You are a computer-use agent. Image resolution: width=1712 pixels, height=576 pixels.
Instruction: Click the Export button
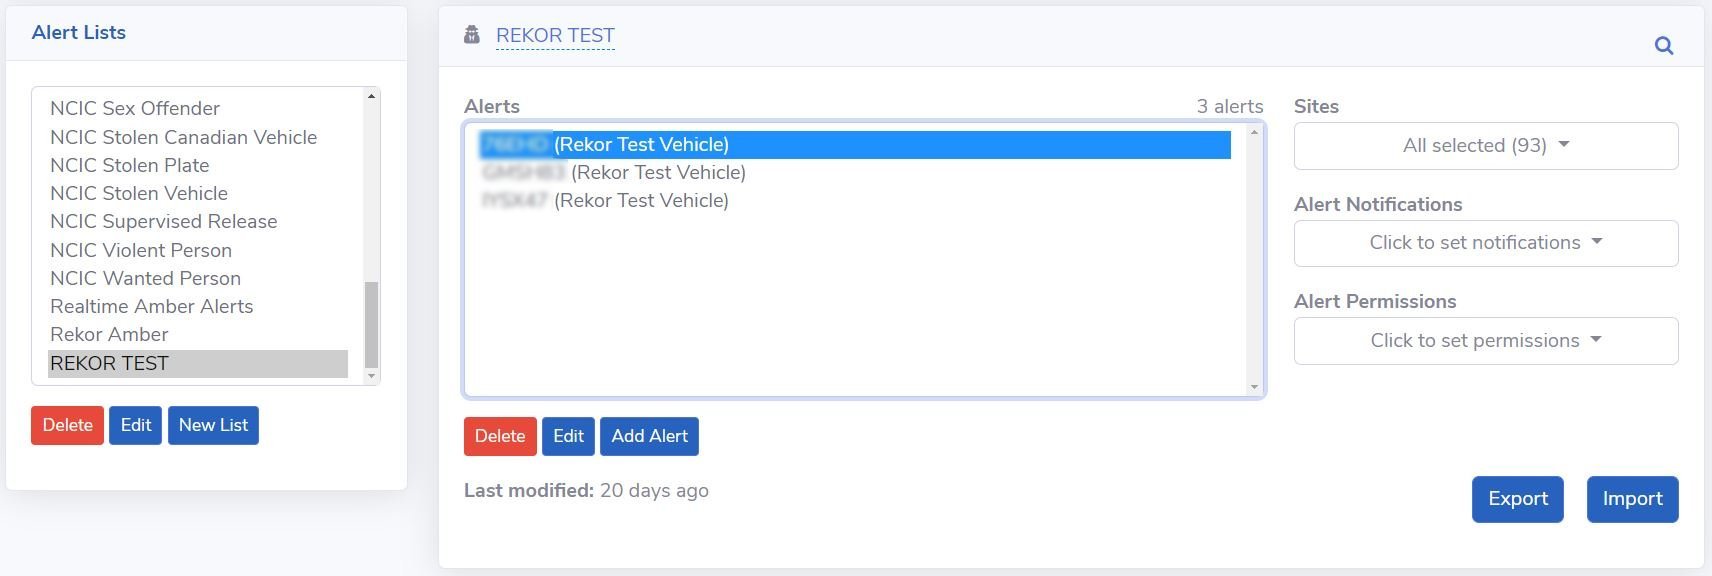pos(1518,499)
